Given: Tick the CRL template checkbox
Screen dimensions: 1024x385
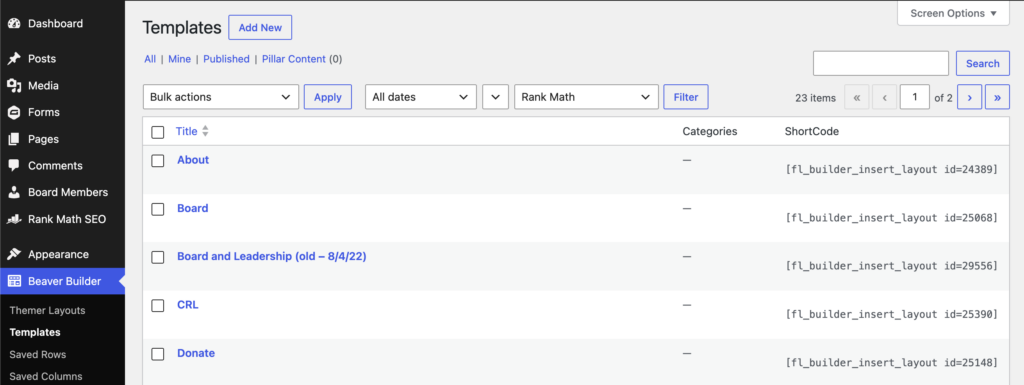Looking at the screenshot, I should [x=157, y=305].
